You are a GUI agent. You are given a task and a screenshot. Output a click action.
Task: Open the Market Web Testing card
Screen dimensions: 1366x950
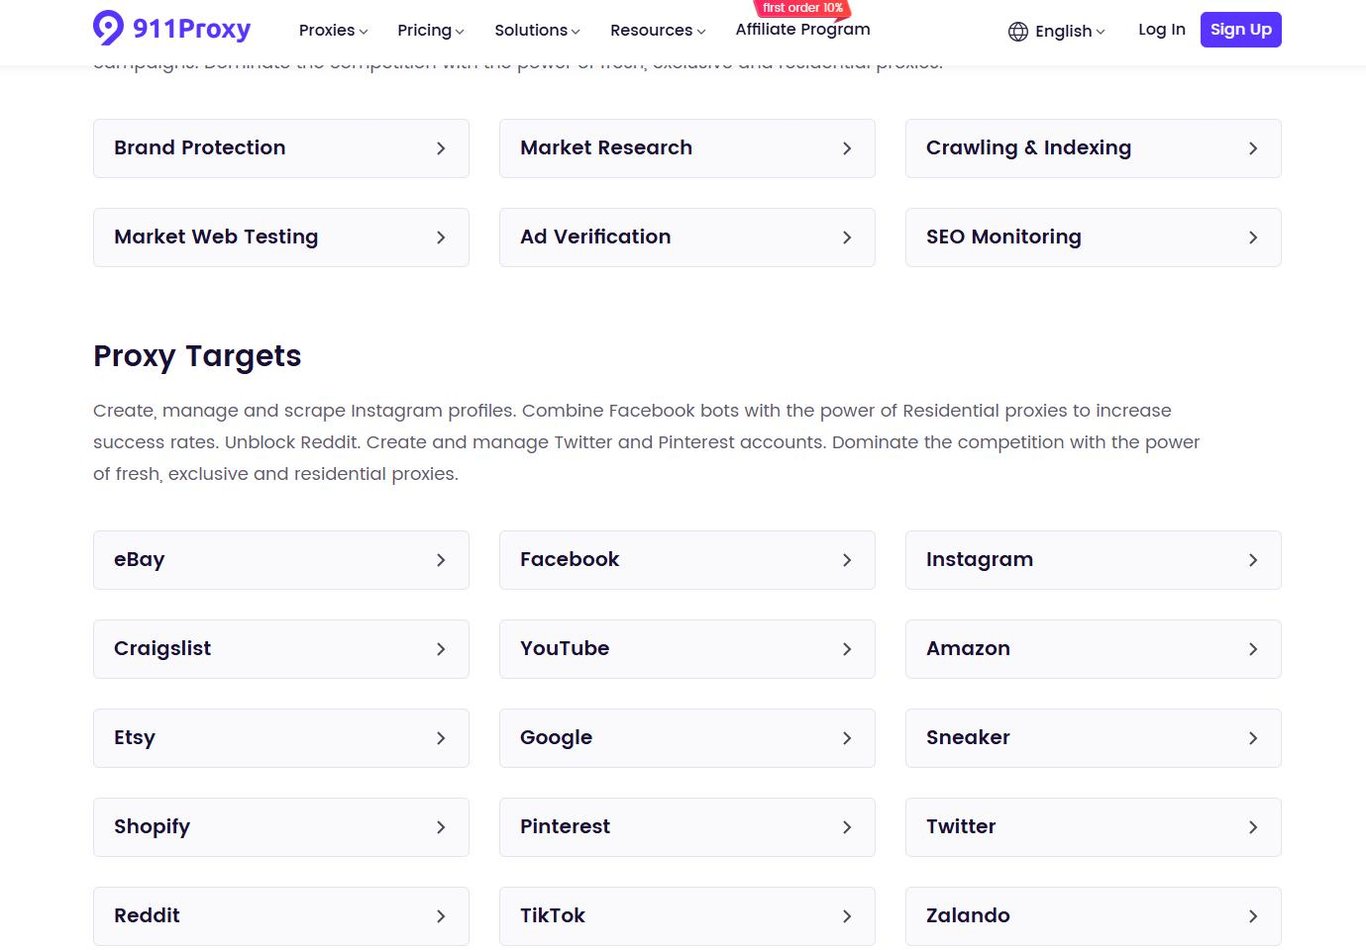pos(281,237)
